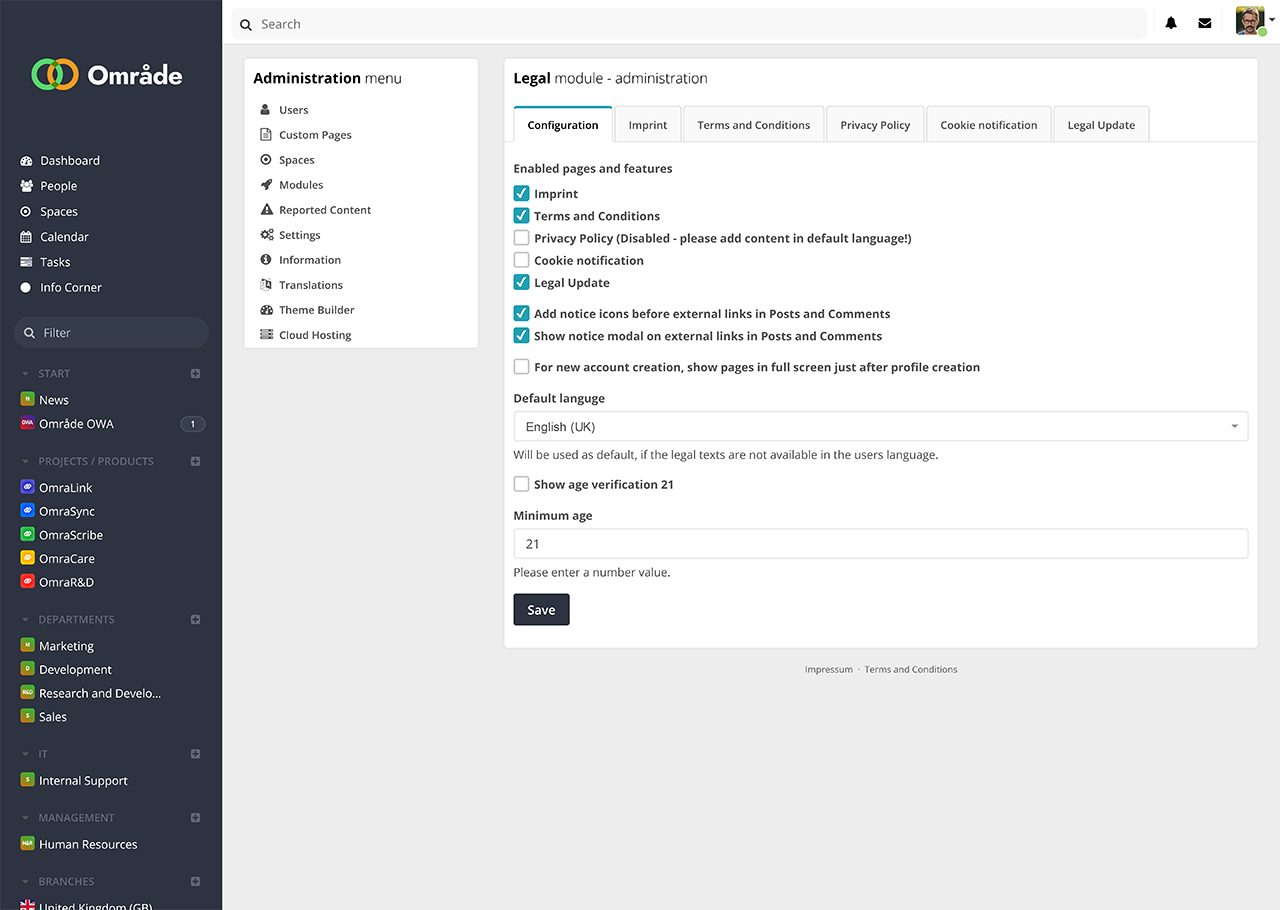Switch to Terms and Conditions tab

(x=753, y=125)
